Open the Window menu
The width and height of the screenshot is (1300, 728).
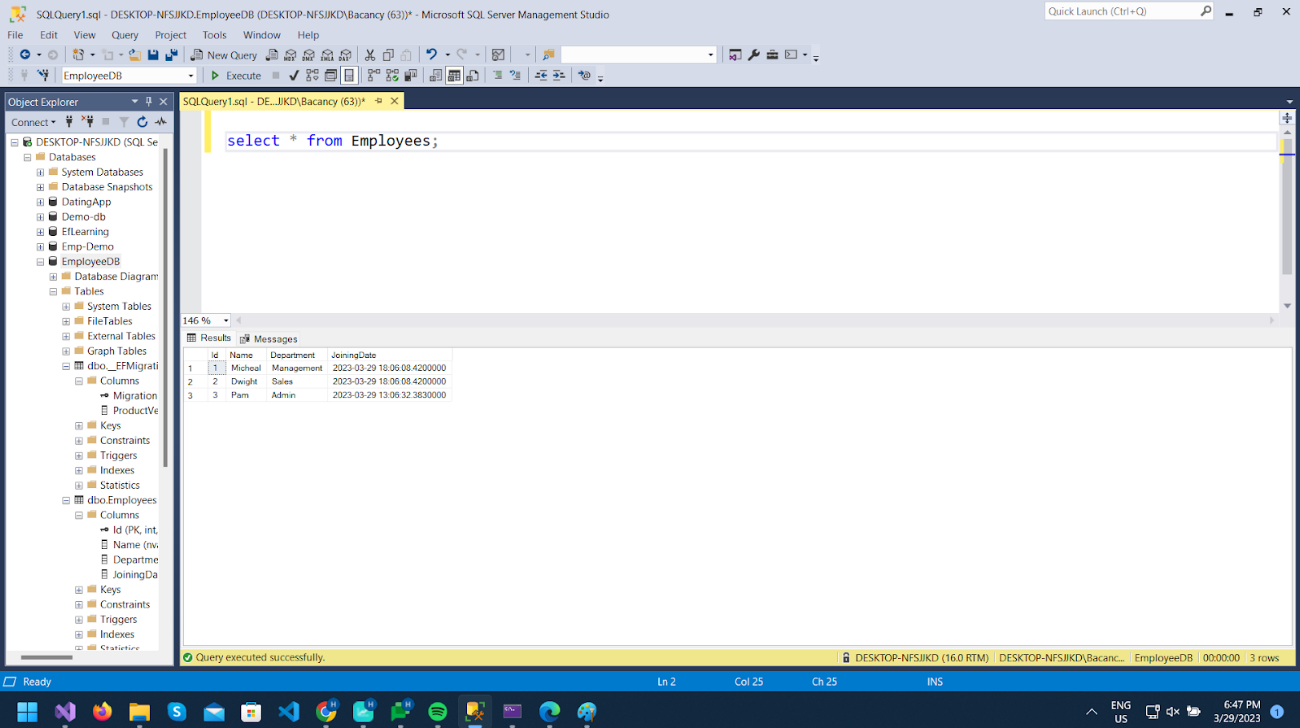click(x=262, y=35)
